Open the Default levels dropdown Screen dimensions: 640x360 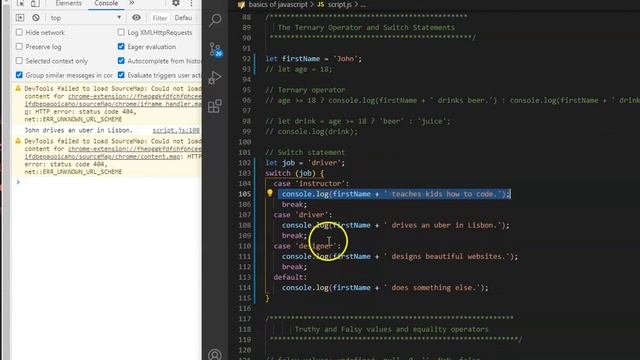point(183,18)
